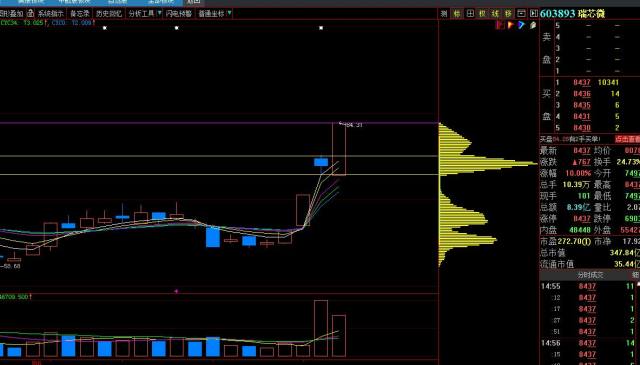This screenshot has width=640, height=365.
Task: Click the 标 toolbar icon
Action: tap(457, 13)
